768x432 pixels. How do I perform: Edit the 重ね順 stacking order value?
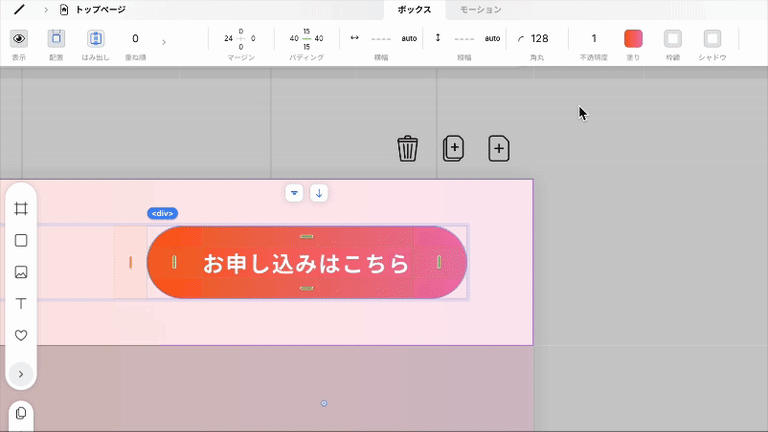click(135, 39)
